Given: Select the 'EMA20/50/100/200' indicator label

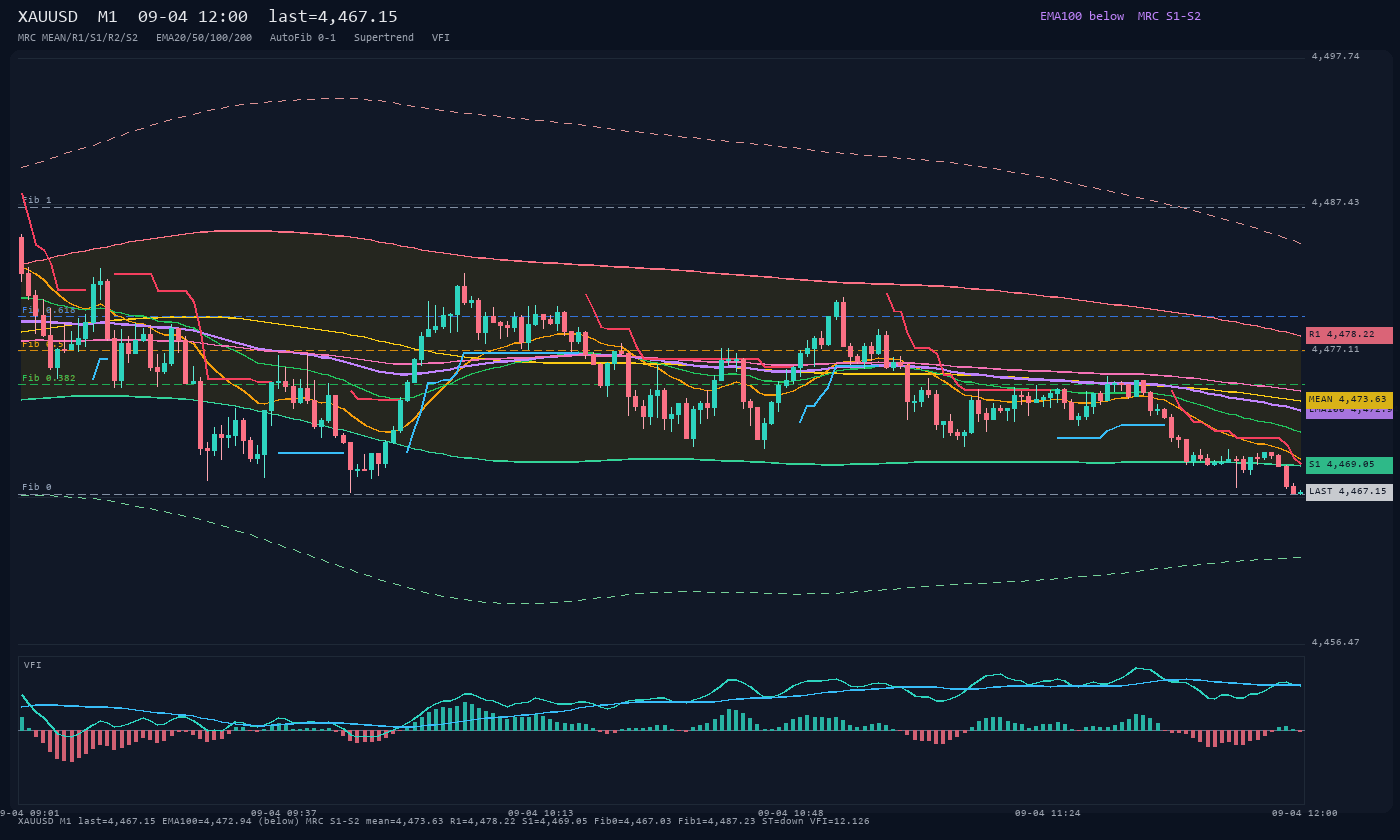Looking at the screenshot, I should click(204, 38).
